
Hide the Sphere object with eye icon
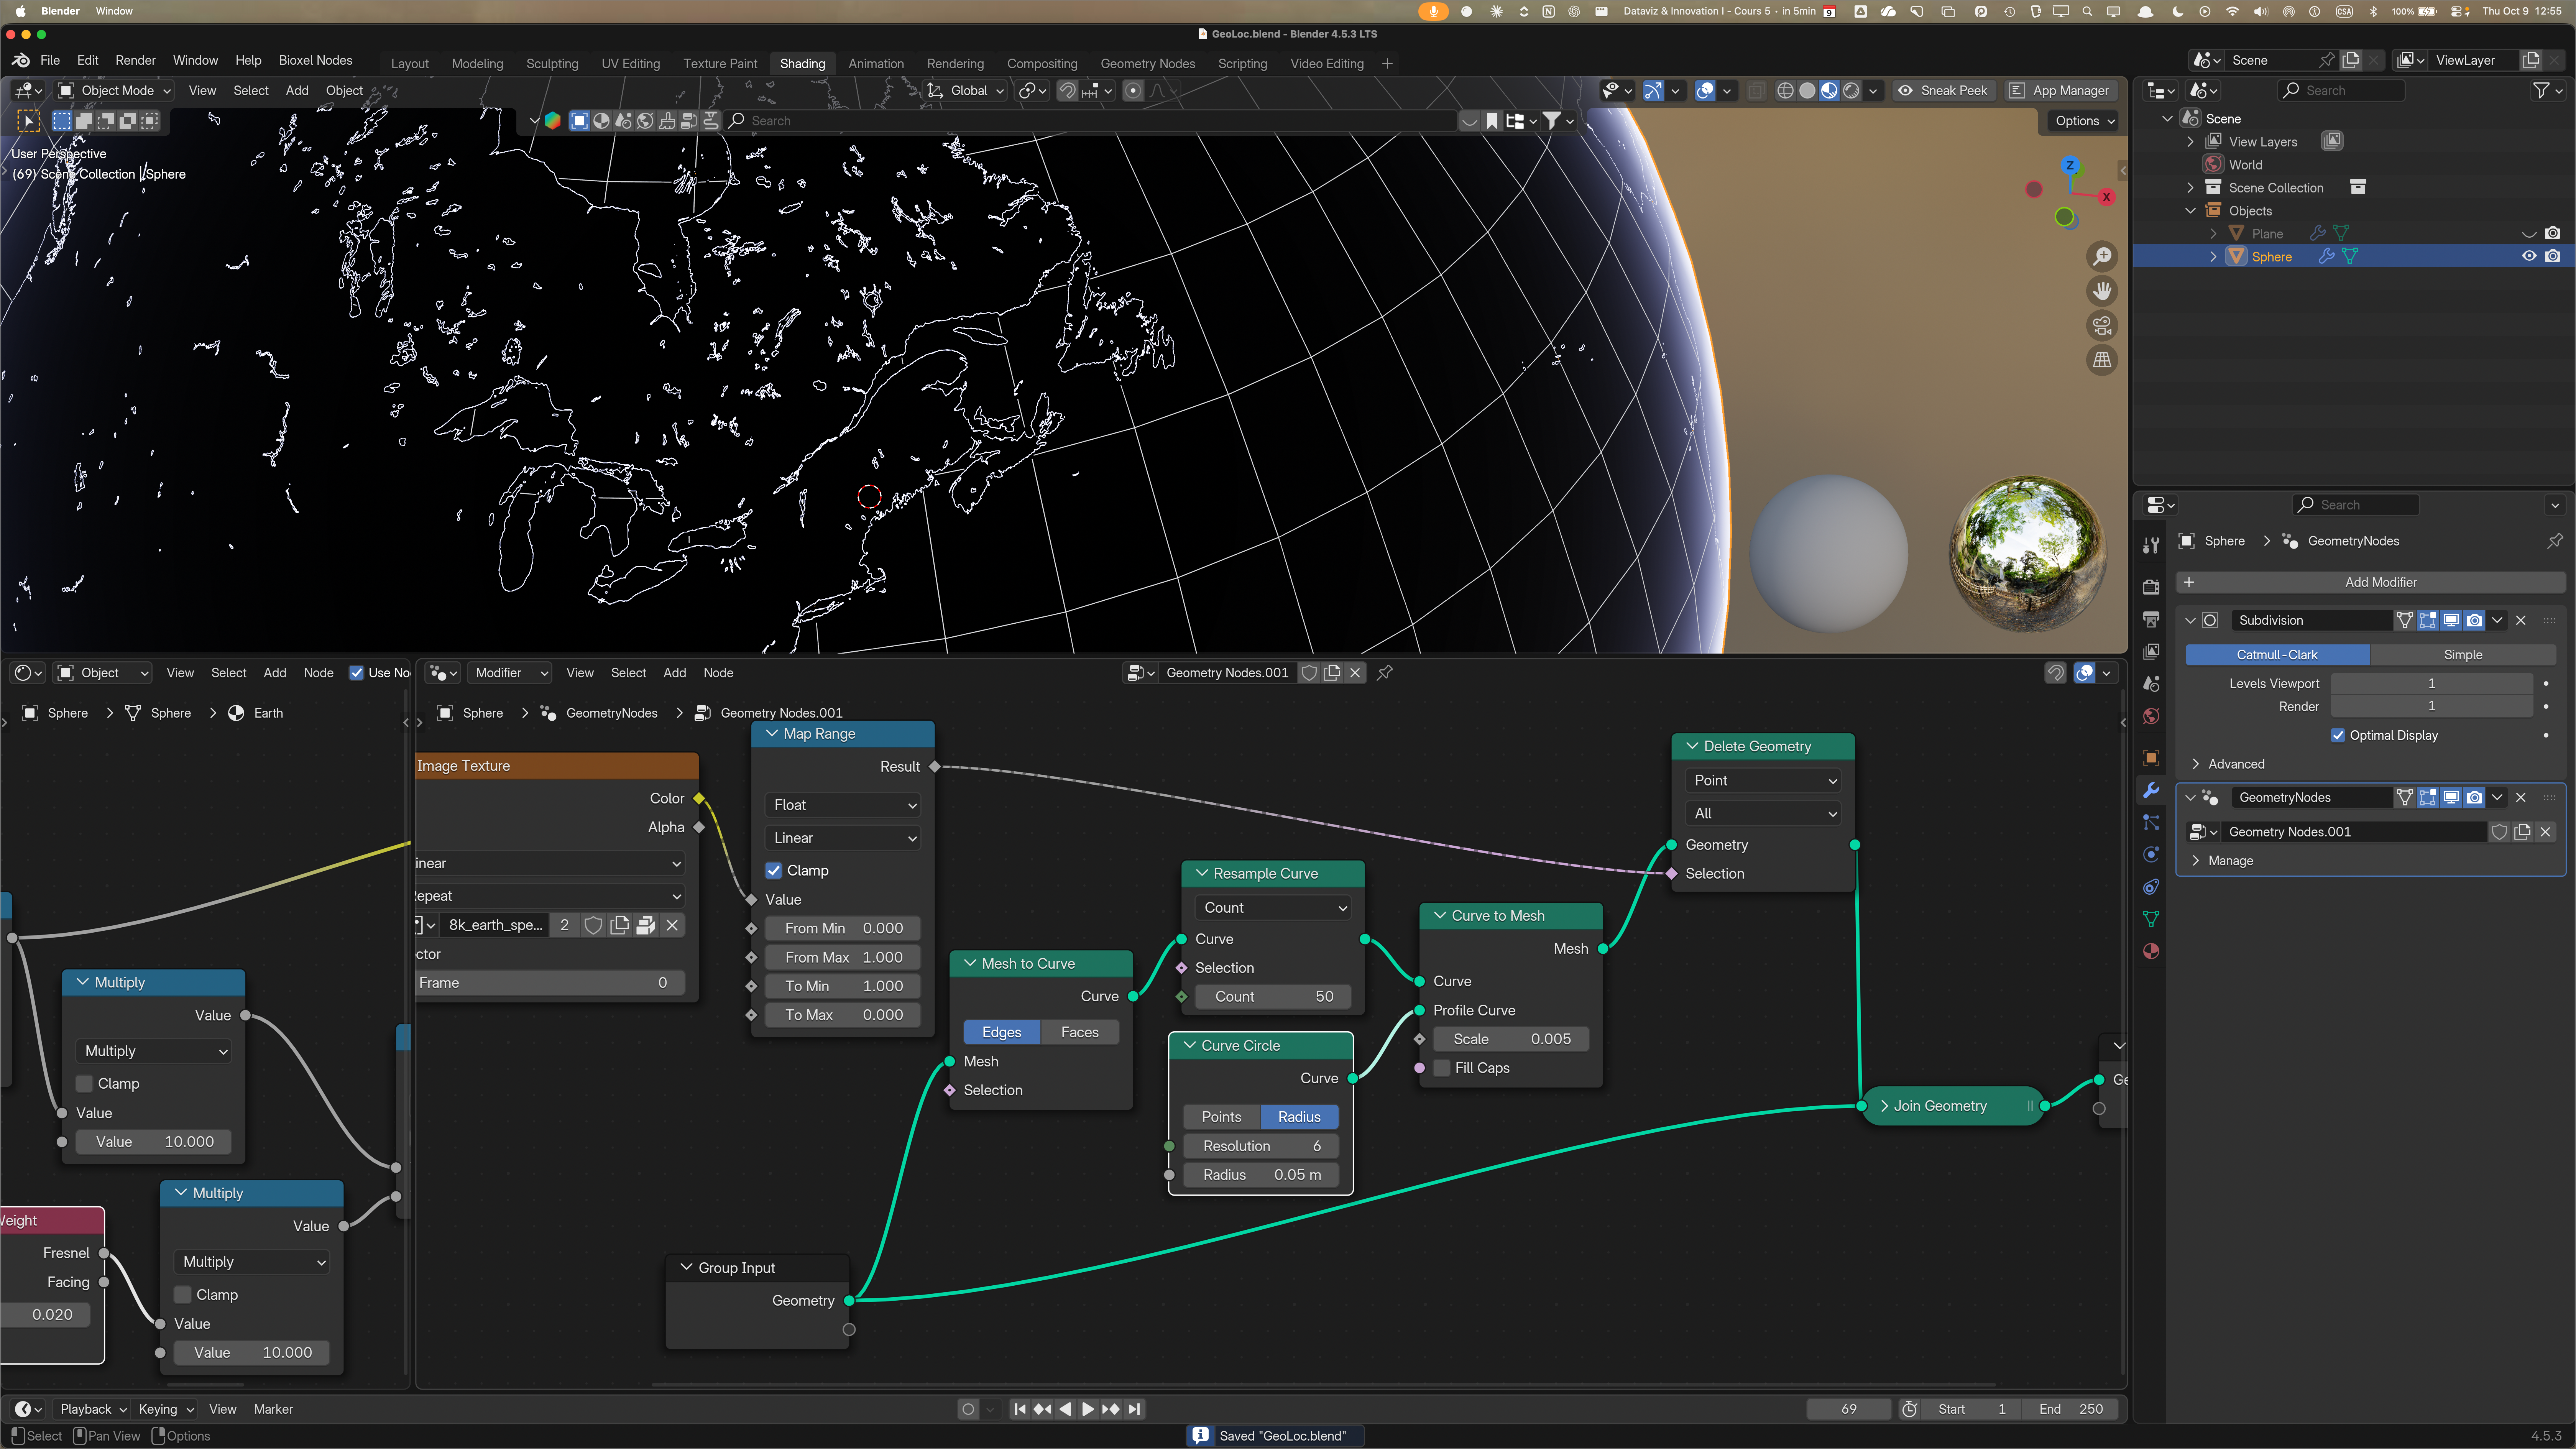coord(2529,256)
